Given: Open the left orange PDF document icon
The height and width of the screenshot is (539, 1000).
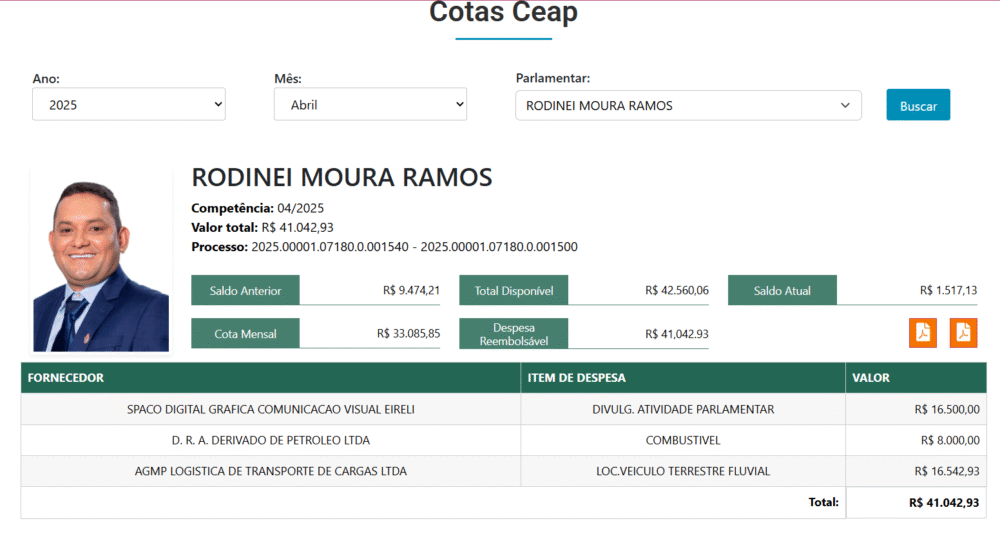Looking at the screenshot, I should [x=922, y=333].
